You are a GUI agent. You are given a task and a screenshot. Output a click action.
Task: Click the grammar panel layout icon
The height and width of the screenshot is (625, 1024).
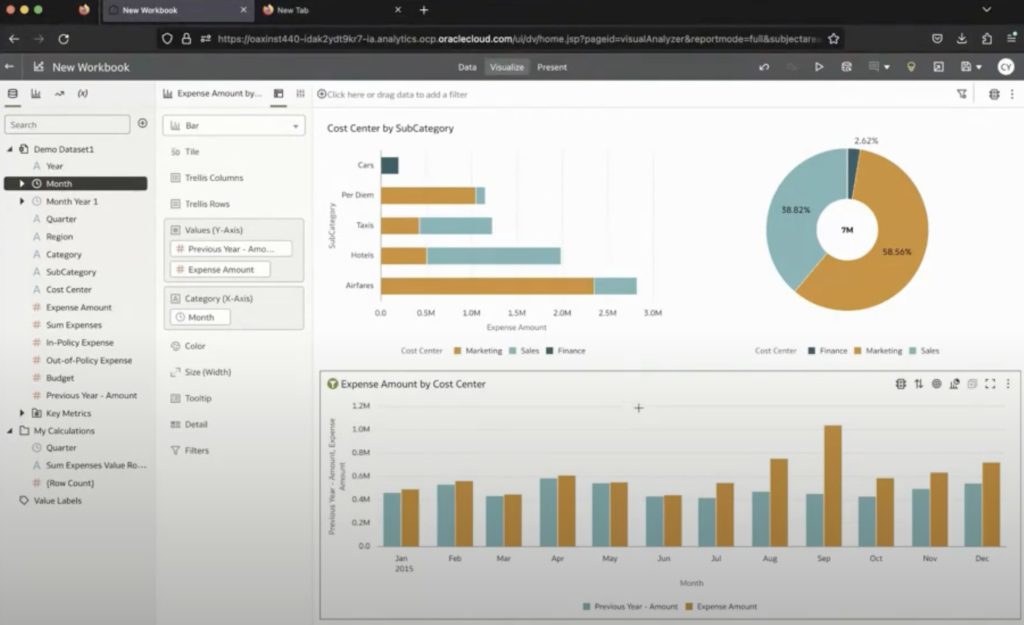pyautogui.click(x=279, y=93)
